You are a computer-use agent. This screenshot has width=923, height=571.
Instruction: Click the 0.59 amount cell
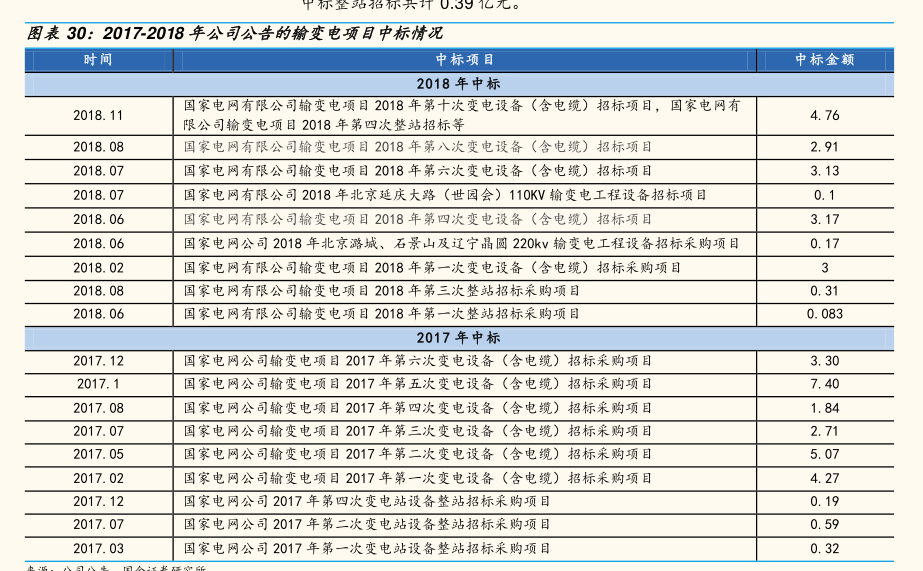tap(824, 525)
